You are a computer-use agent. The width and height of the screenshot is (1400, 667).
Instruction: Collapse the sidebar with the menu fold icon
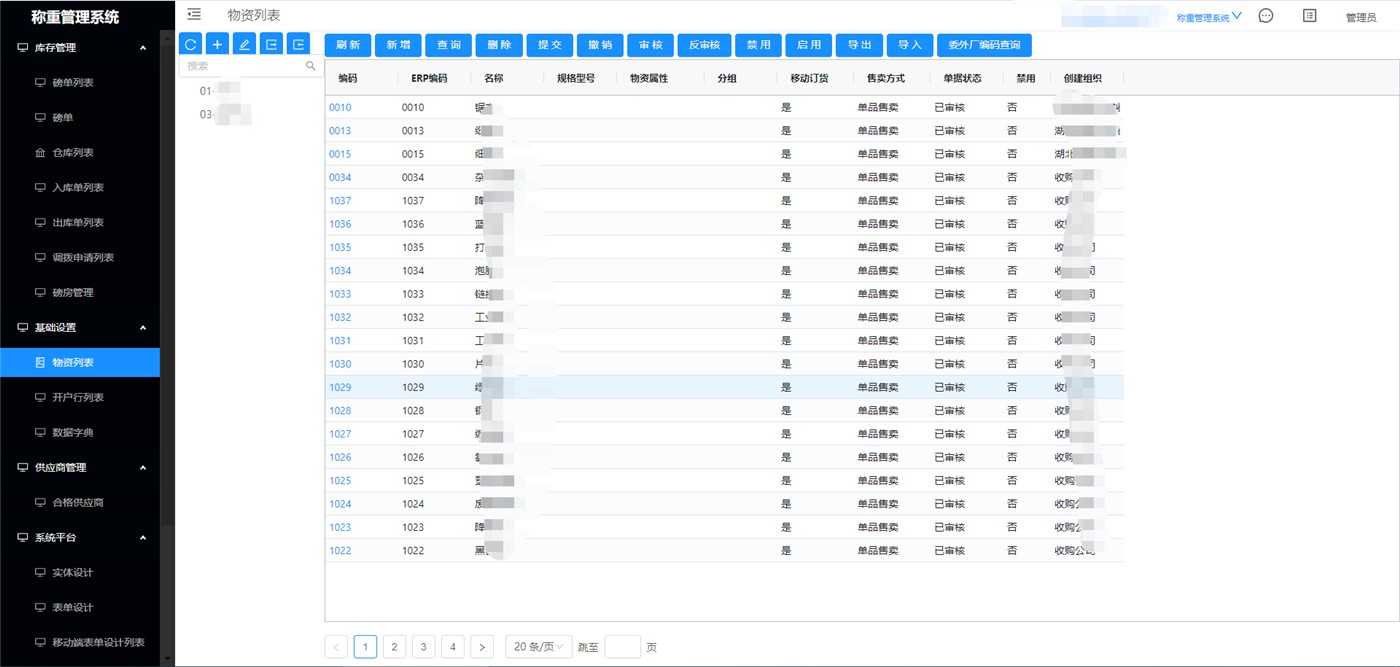[x=194, y=15]
